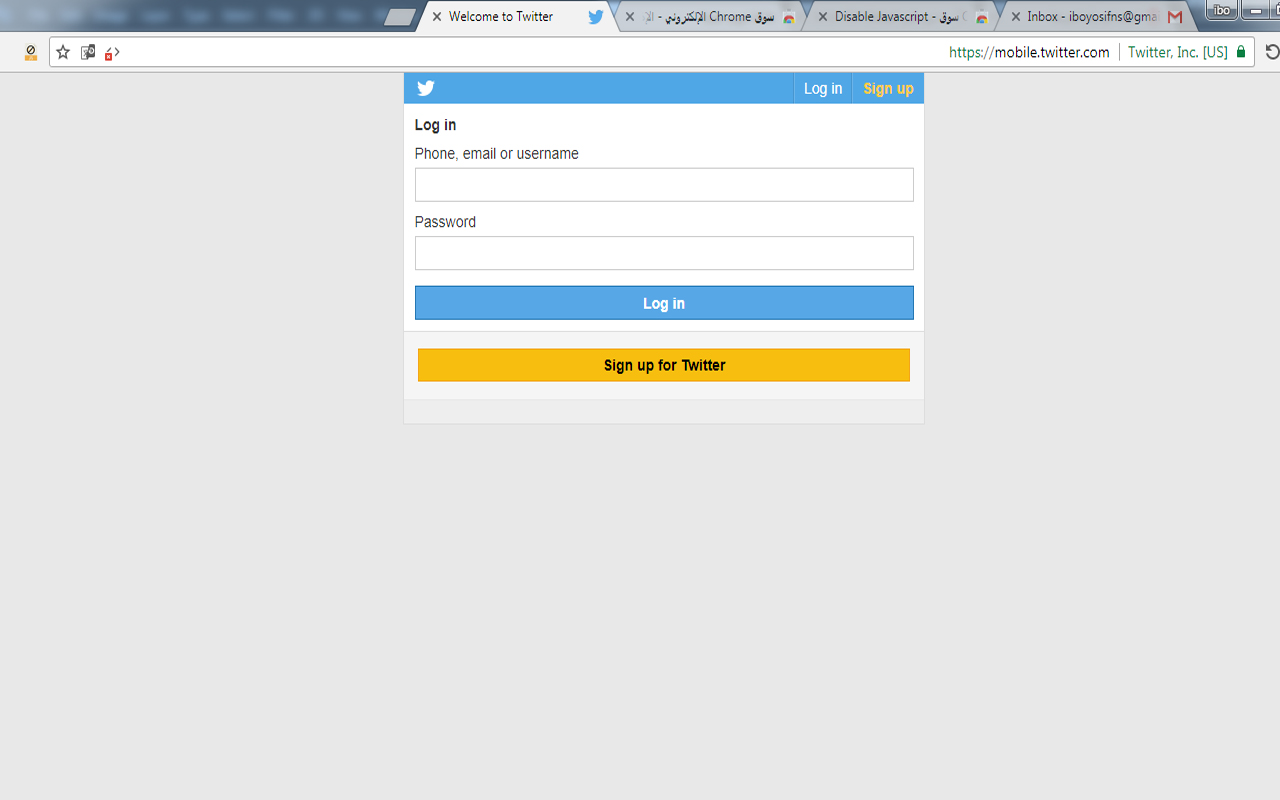The width and height of the screenshot is (1280, 800).
Task: Focus the Password field
Action: pyautogui.click(x=664, y=253)
